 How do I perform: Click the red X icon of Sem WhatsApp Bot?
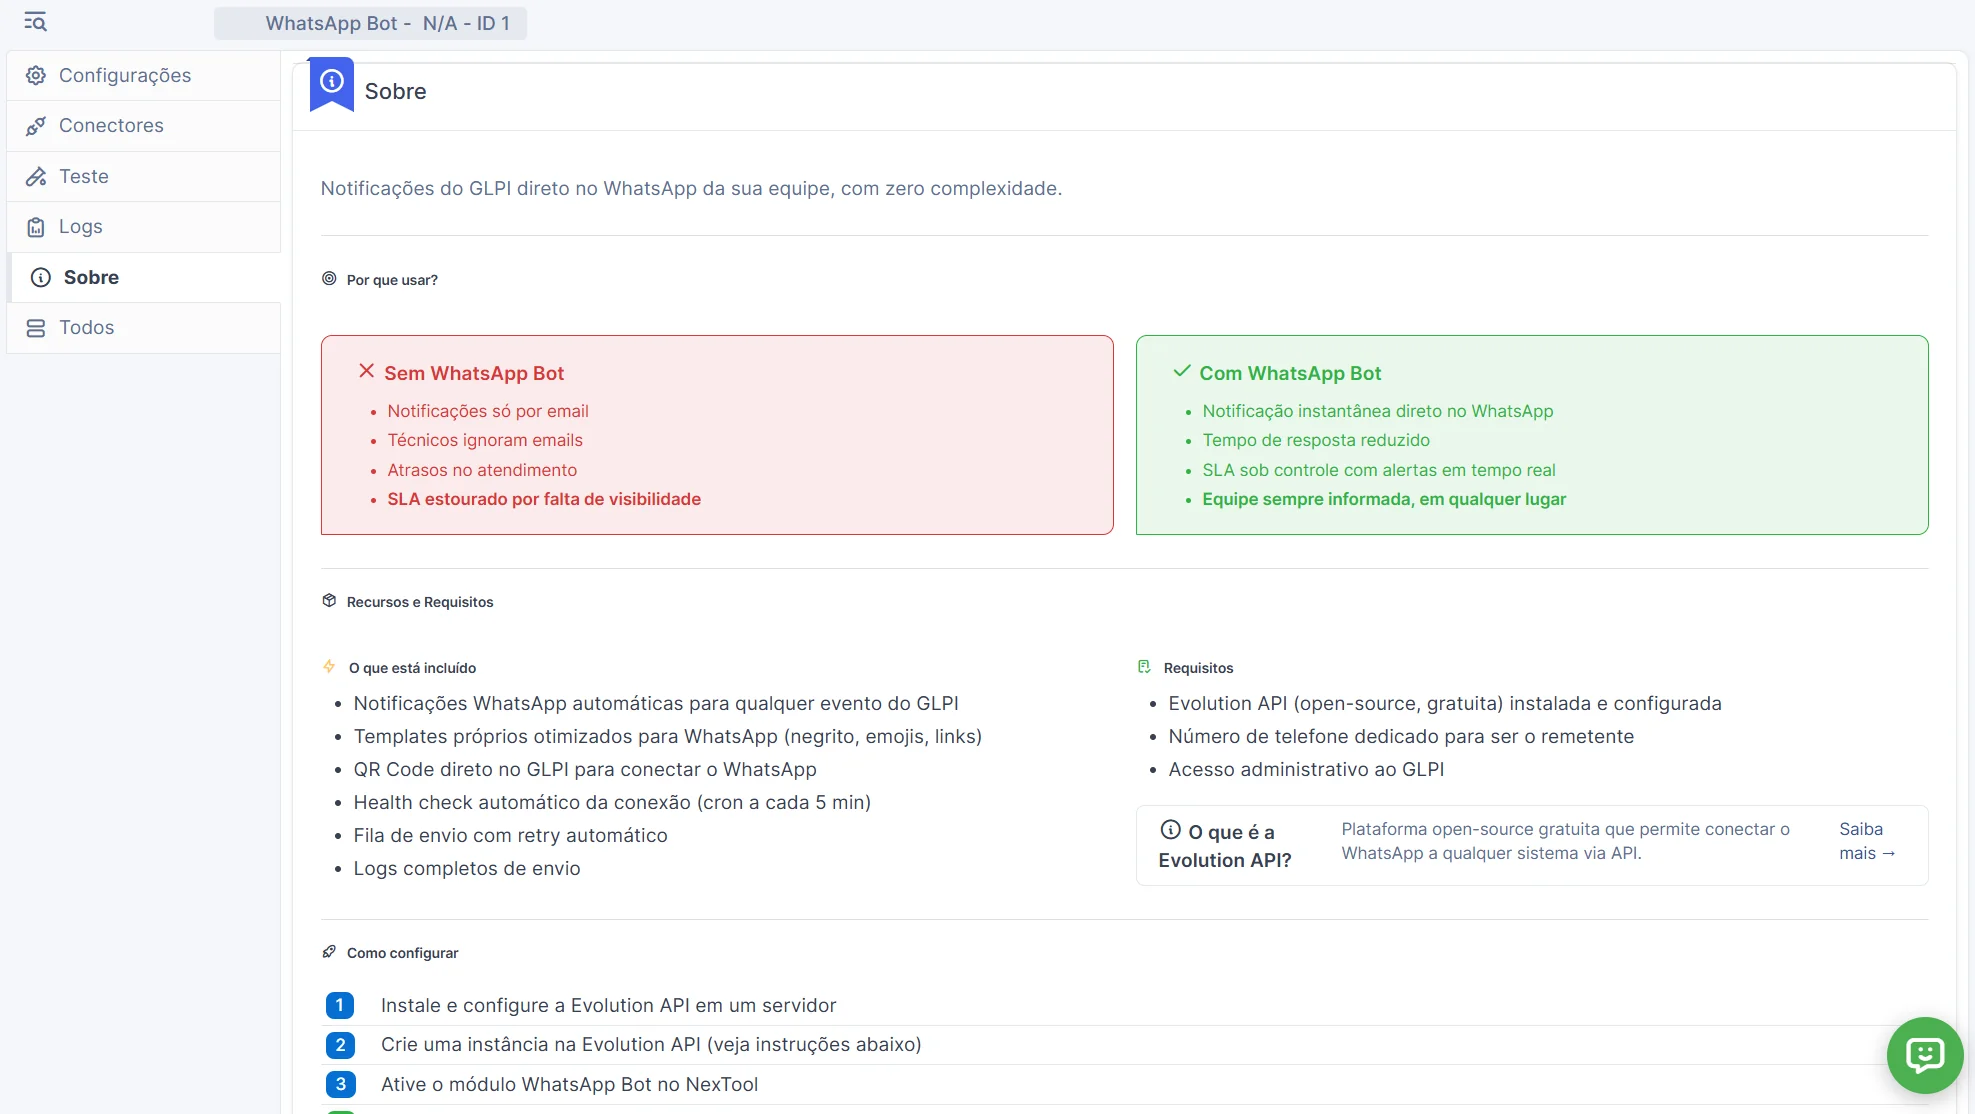pos(367,371)
